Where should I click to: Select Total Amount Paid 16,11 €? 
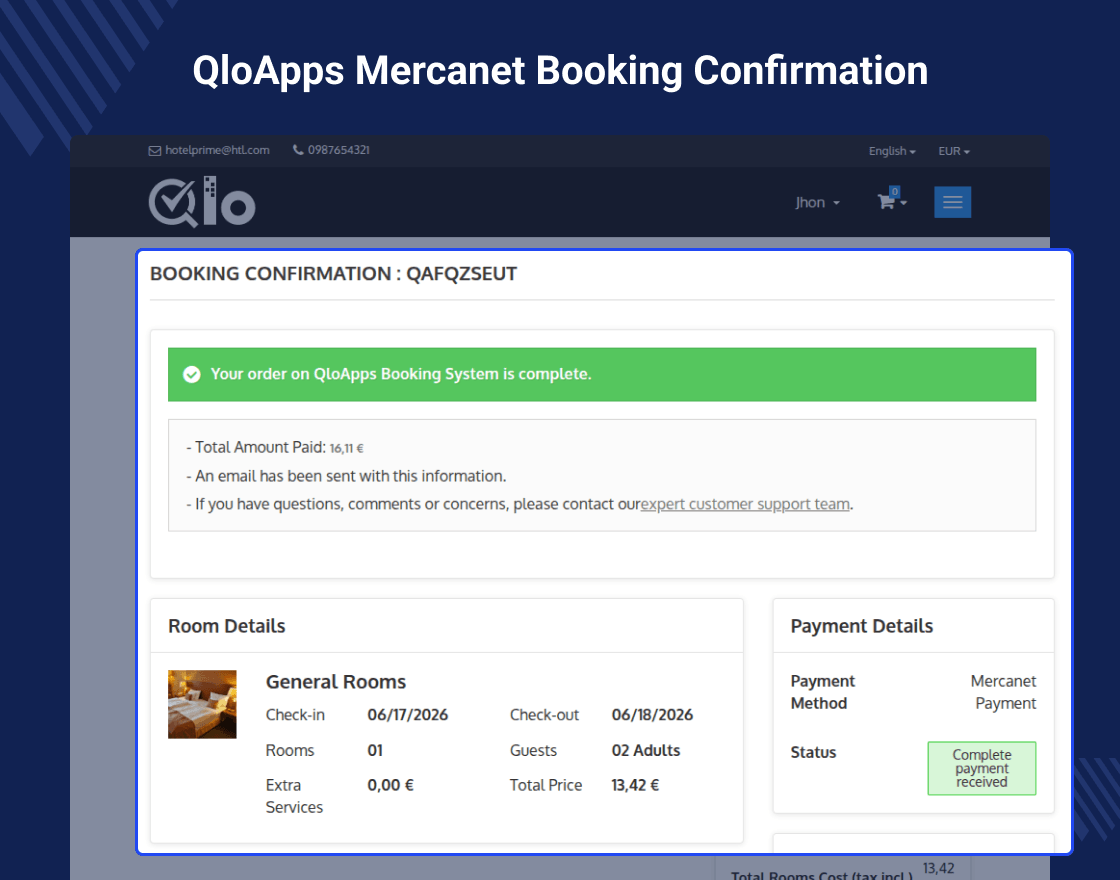tap(275, 448)
